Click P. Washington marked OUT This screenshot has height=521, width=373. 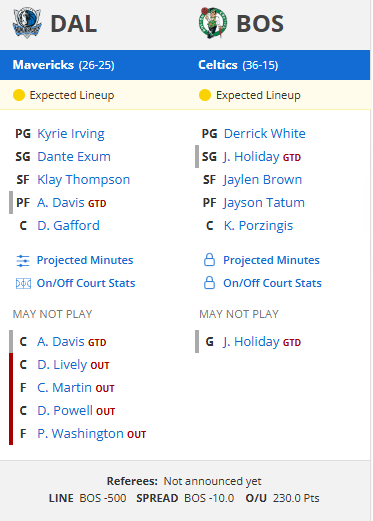pos(80,434)
